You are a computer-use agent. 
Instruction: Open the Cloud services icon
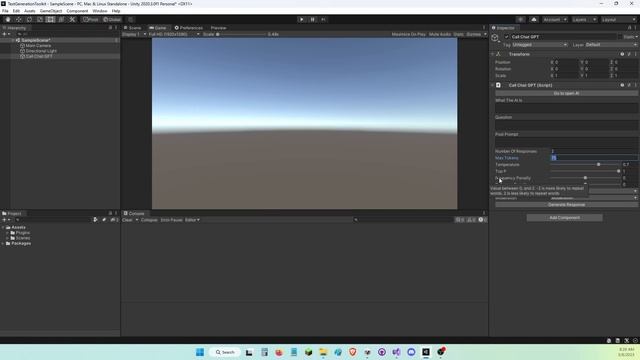[x=534, y=20]
